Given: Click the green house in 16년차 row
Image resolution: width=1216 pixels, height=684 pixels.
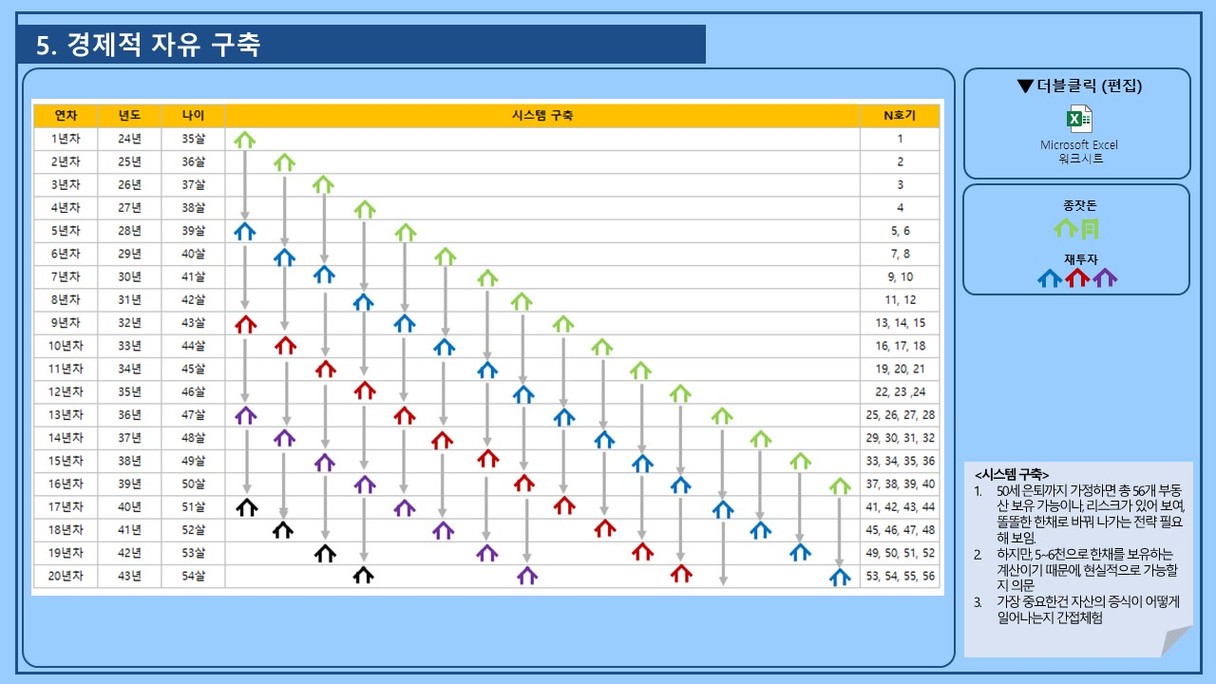Looking at the screenshot, I should 840,486.
